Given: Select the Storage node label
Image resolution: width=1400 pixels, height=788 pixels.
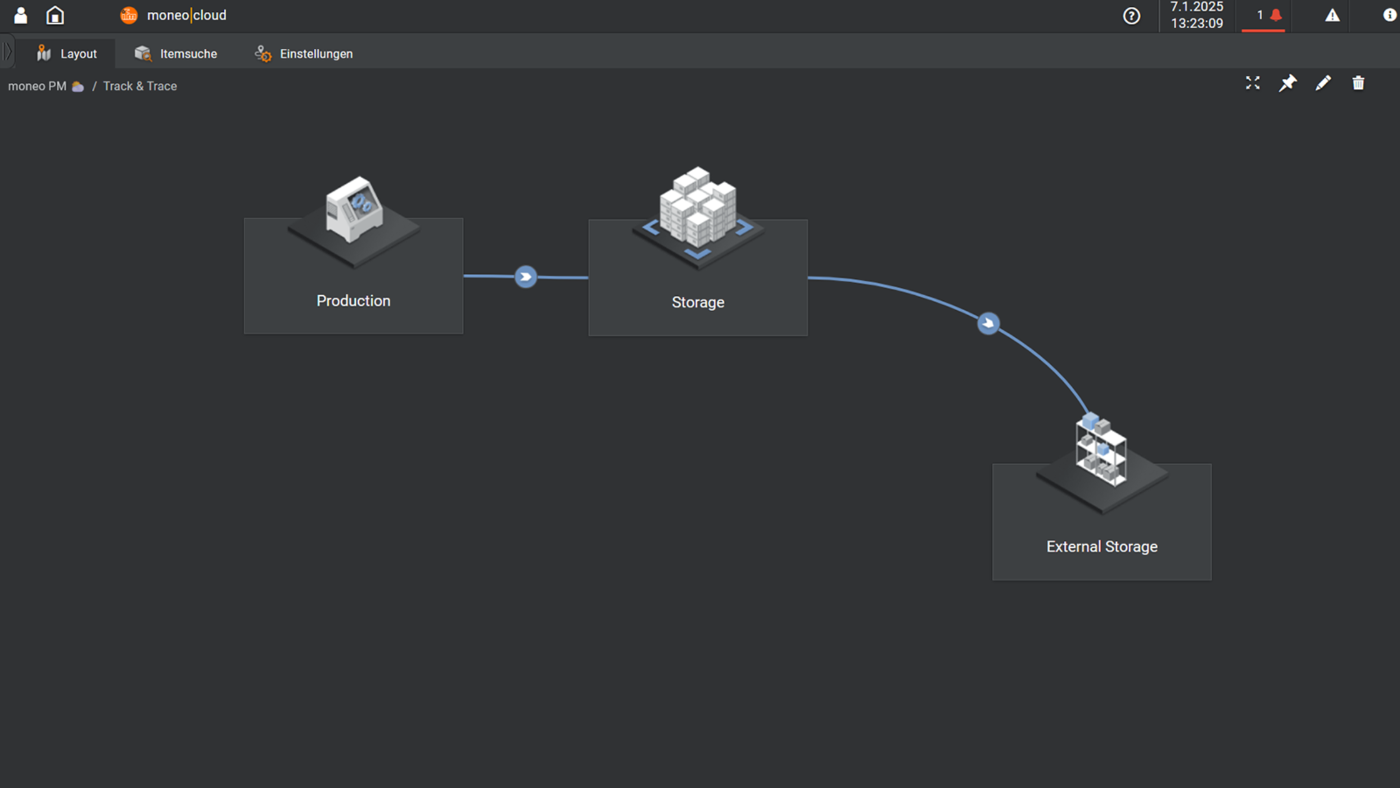Looking at the screenshot, I should (698, 302).
